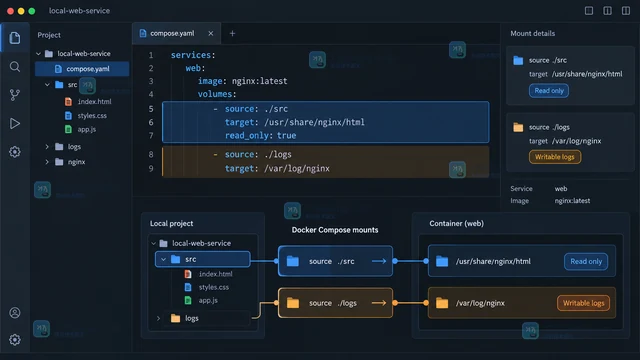This screenshot has height=360, width=640.
Task: Click code line 'image: nginx:latest'
Action: [x=242, y=81]
